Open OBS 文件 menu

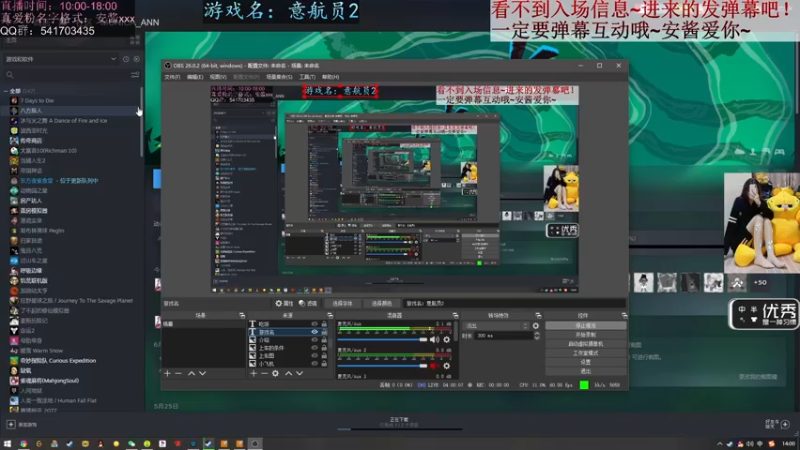(172, 77)
